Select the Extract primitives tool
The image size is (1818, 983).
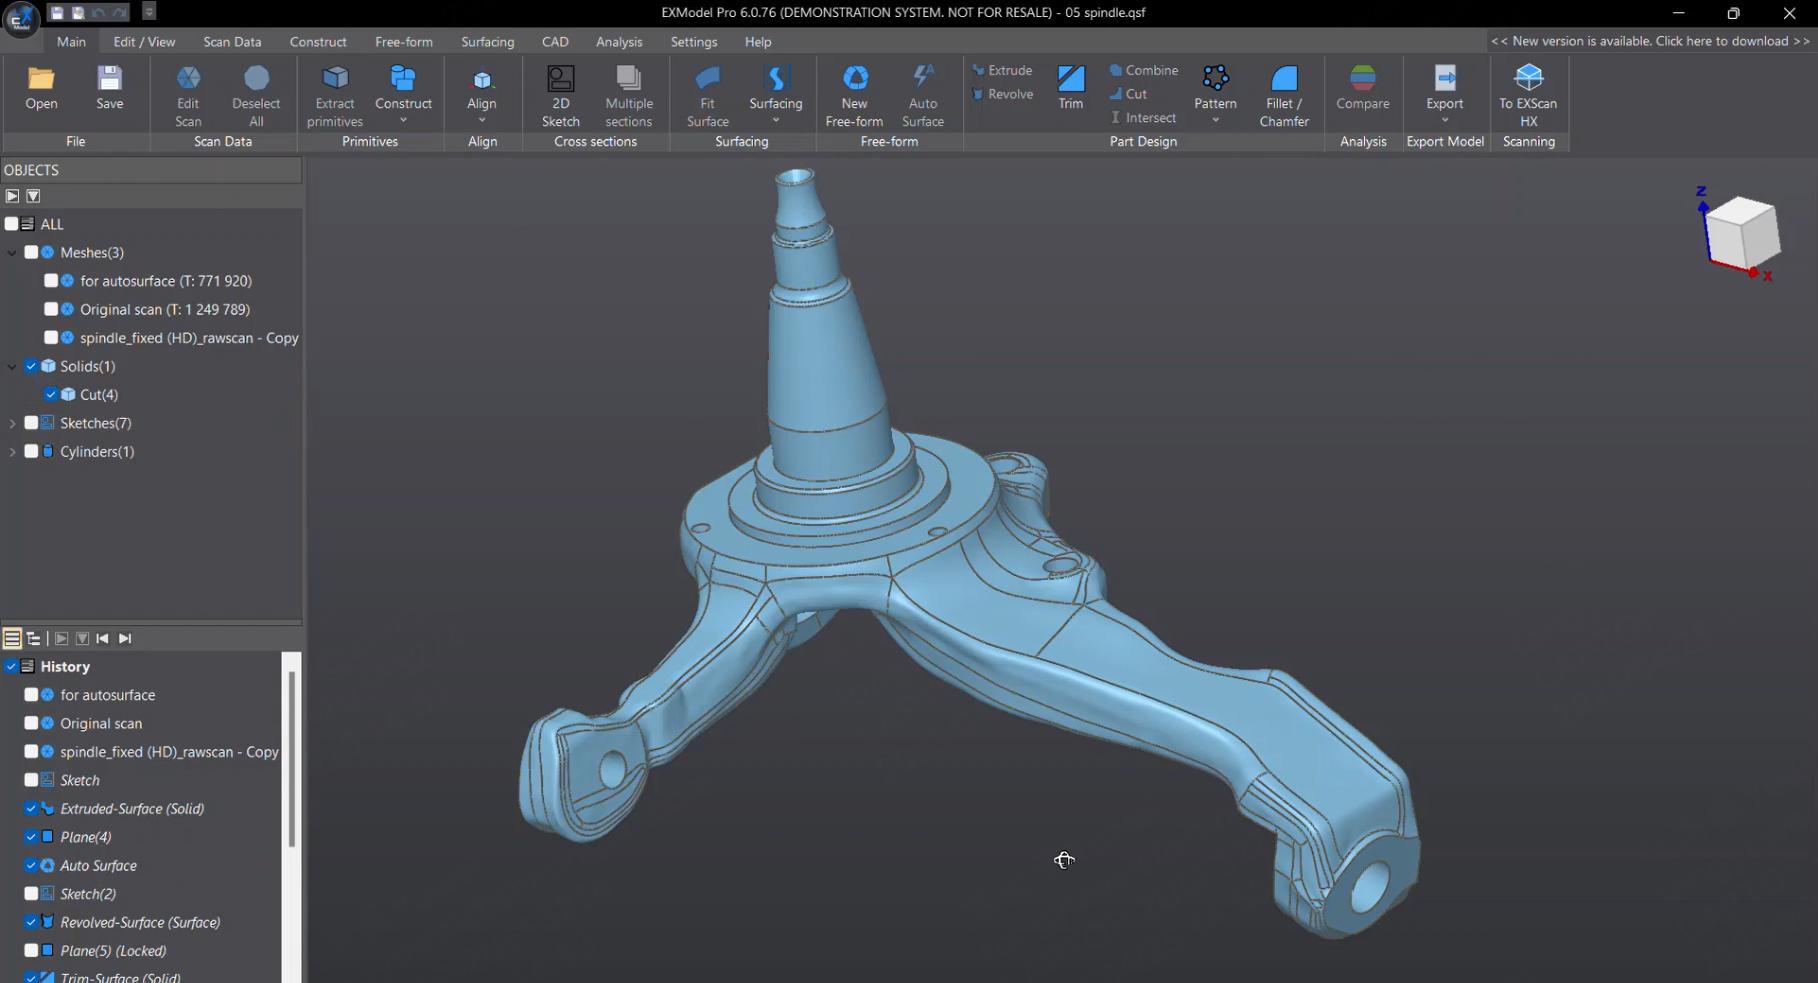click(333, 93)
